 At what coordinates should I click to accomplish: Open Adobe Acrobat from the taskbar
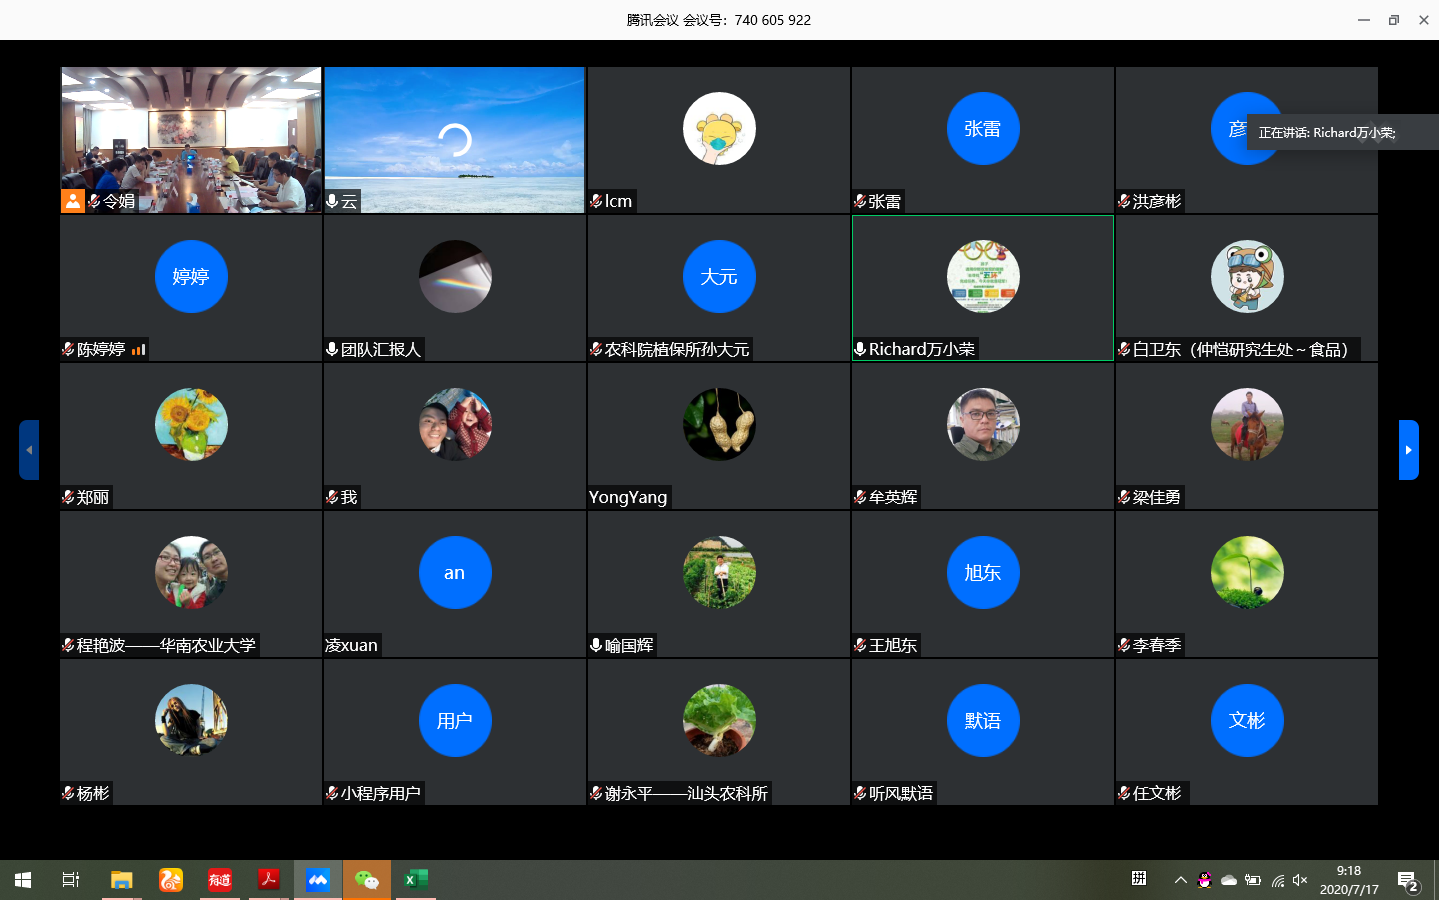click(268, 880)
